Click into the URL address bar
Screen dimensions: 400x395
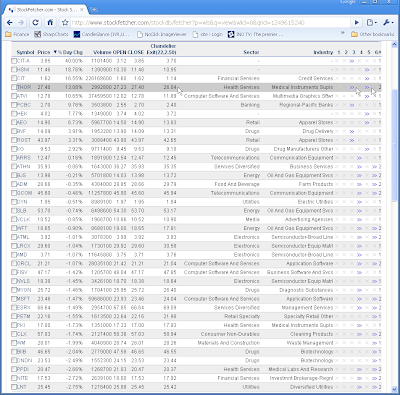[x=210, y=23]
